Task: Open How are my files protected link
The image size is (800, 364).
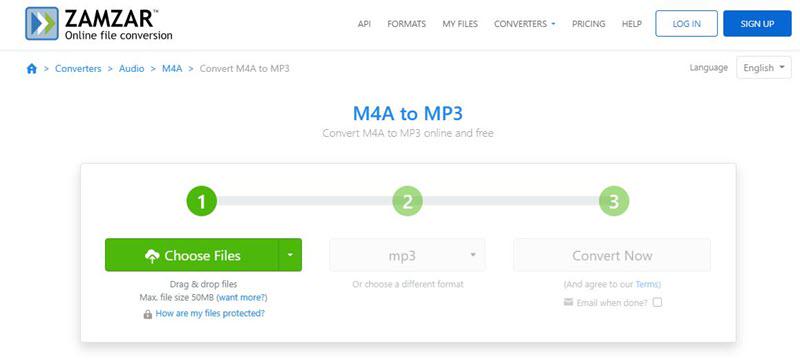Action: (210, 313)
